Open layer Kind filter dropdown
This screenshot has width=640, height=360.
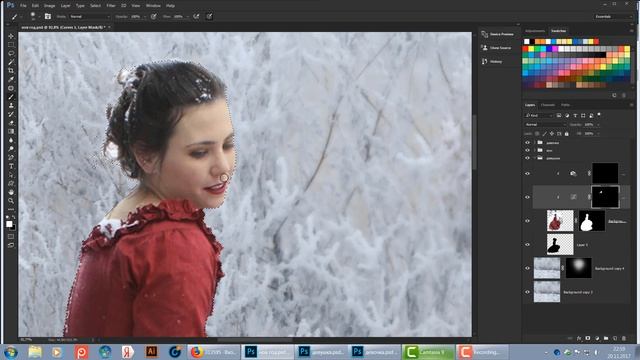[539, 116]
